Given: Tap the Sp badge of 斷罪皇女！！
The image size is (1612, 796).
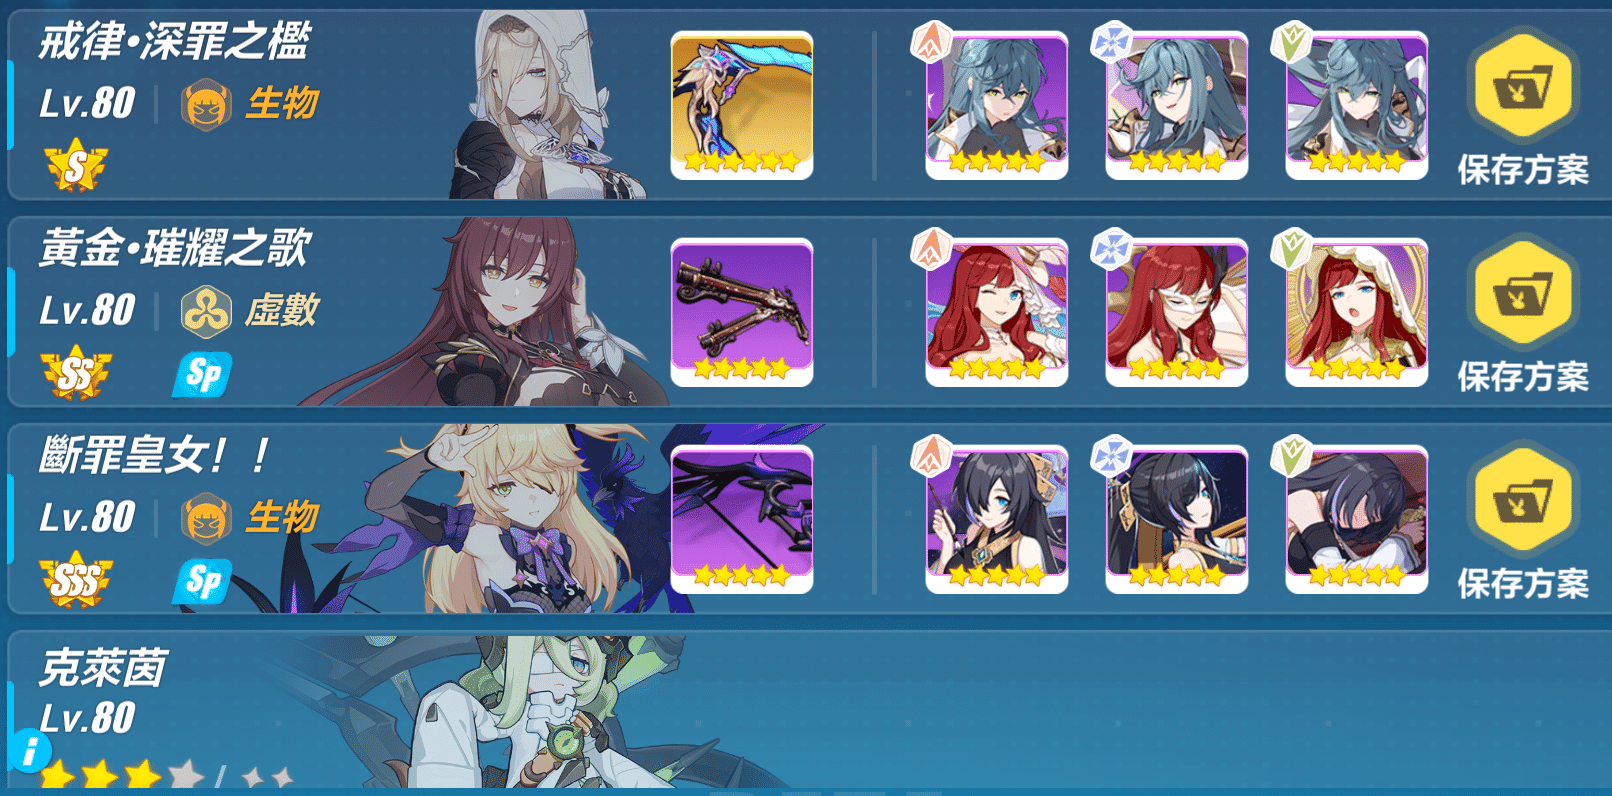Looking at the screenshot, I should [x=203, y=581].
